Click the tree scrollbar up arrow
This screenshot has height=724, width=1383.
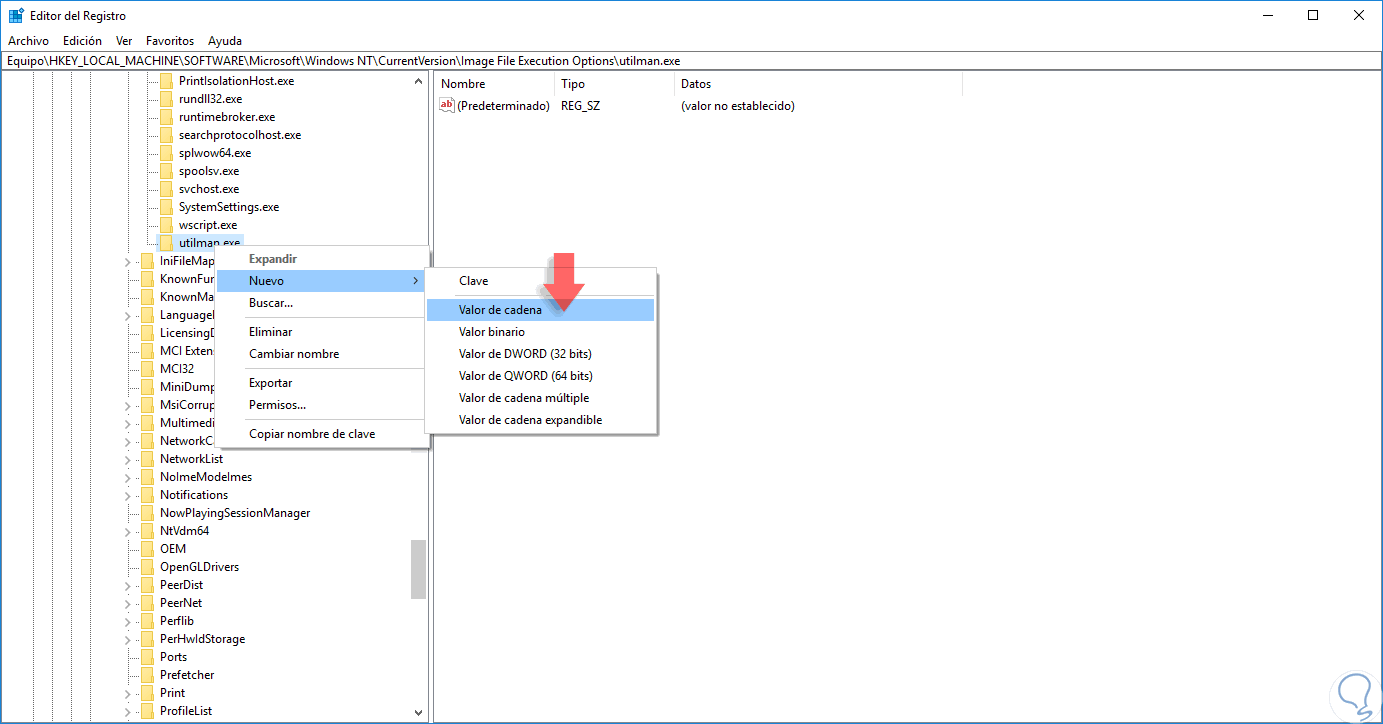click(419, 81)
